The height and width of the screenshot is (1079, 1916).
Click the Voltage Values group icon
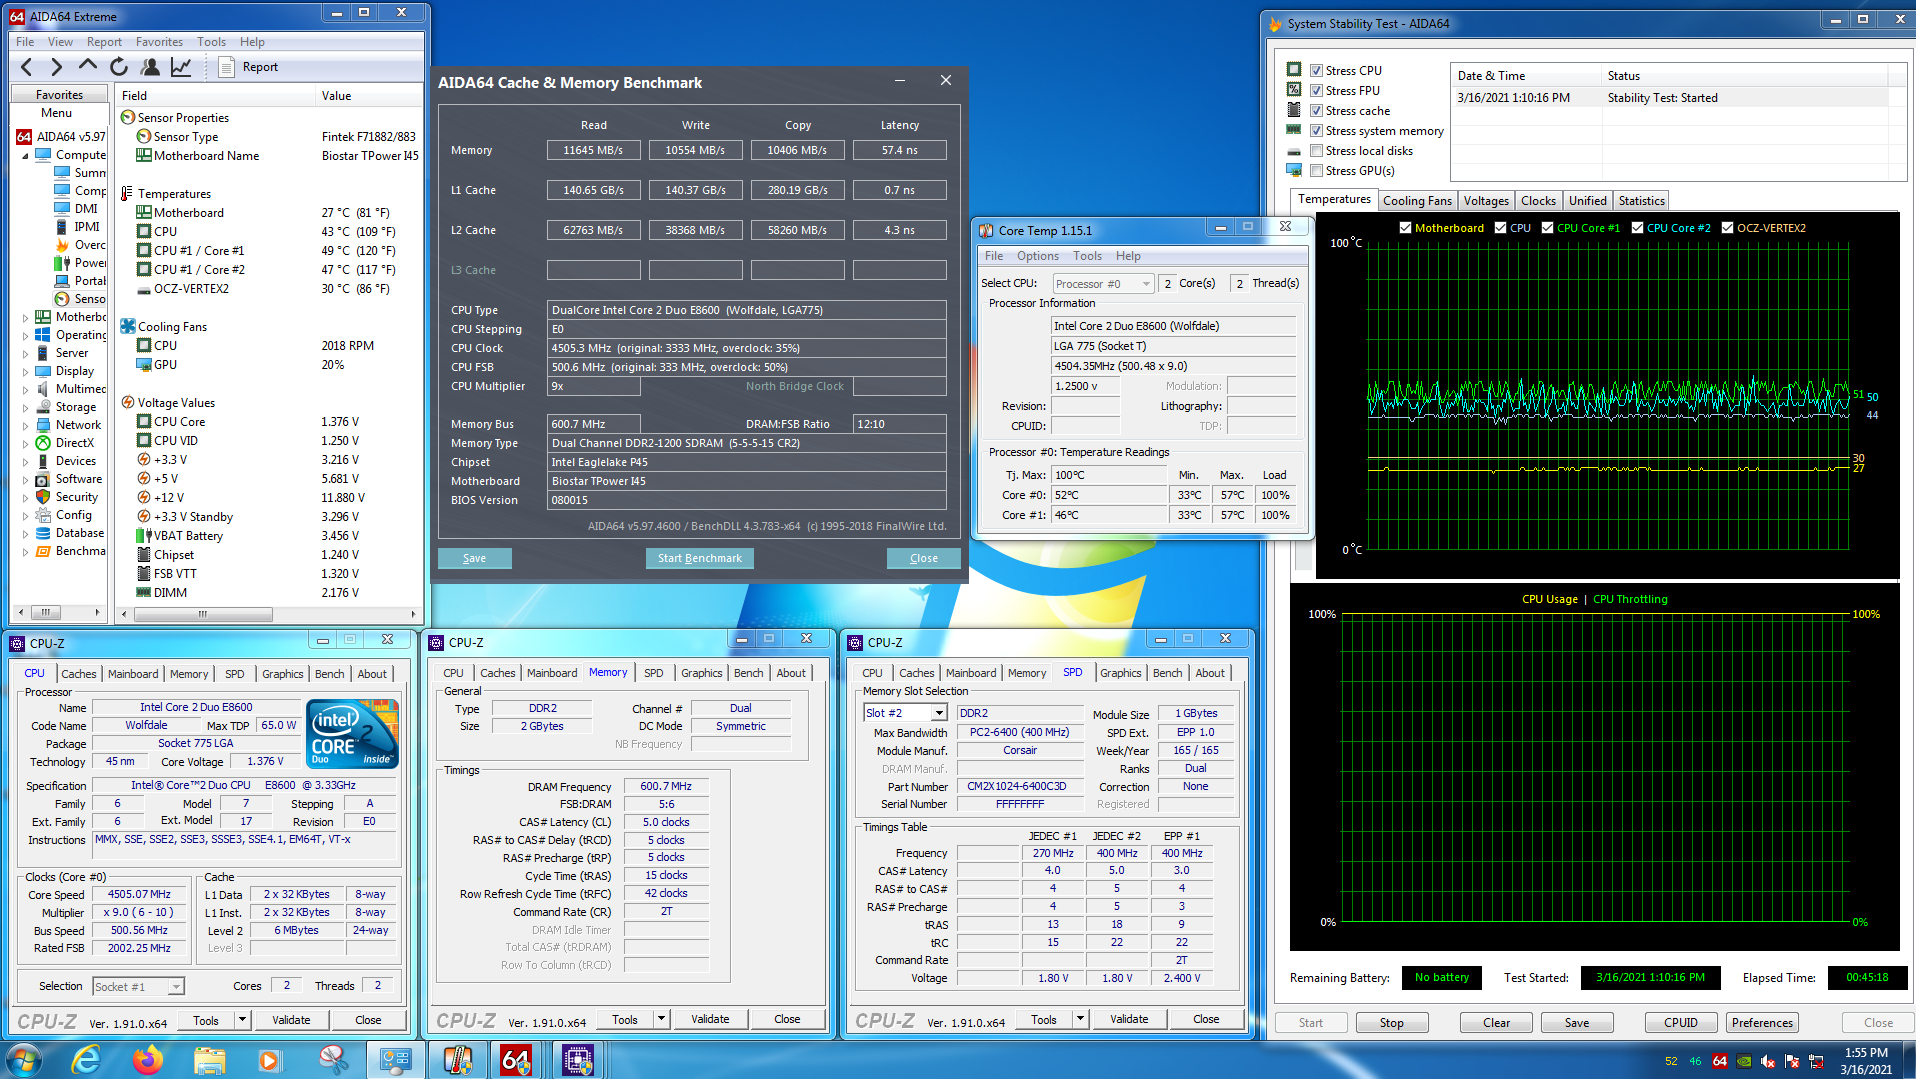click(x=128, y=403)
